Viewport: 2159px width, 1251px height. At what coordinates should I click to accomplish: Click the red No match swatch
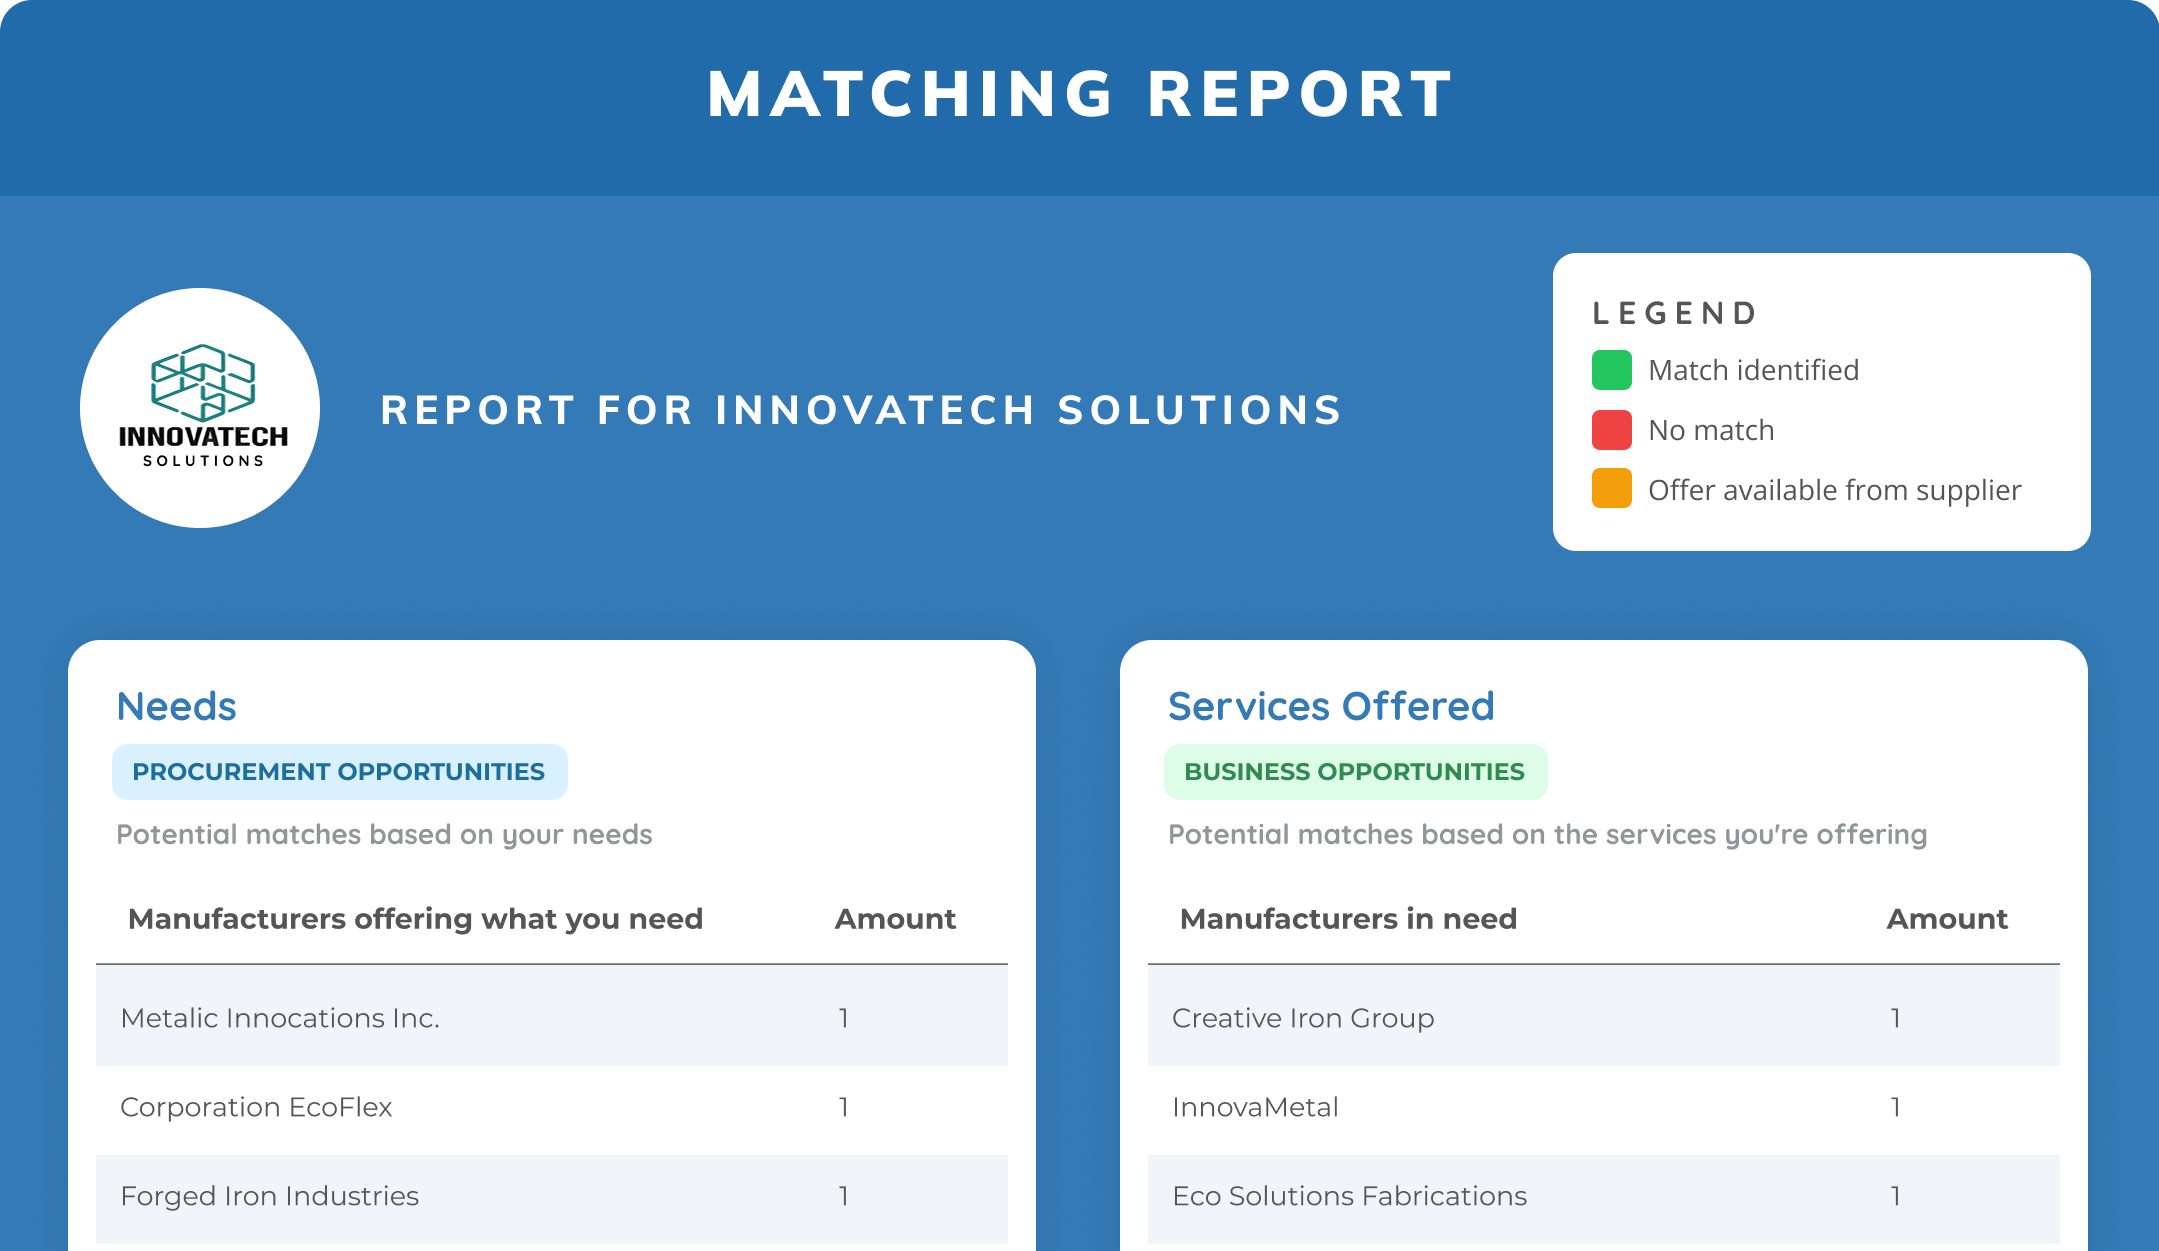click(1611, 430)
